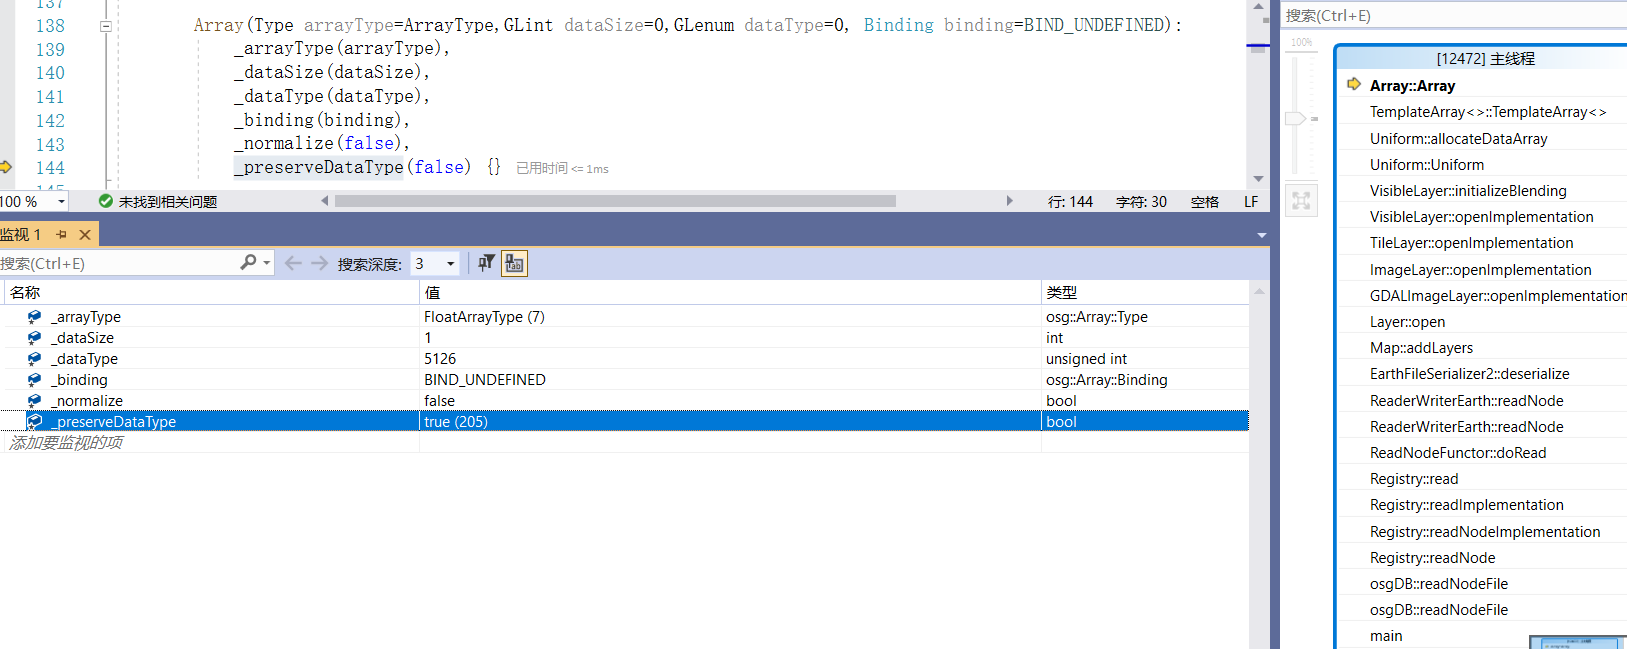Click yellow arrow beside Array::Array frame
This screenshot has width=1627, height=649.
[1354, 84]
